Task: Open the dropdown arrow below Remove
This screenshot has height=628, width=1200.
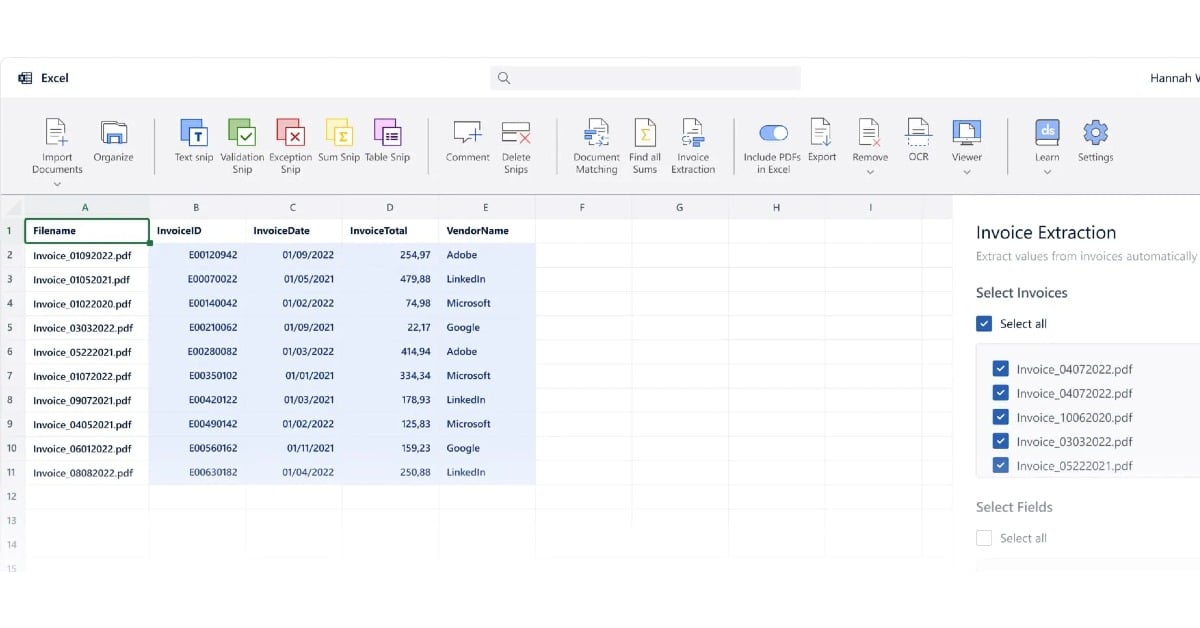Action: coord(870,172)
